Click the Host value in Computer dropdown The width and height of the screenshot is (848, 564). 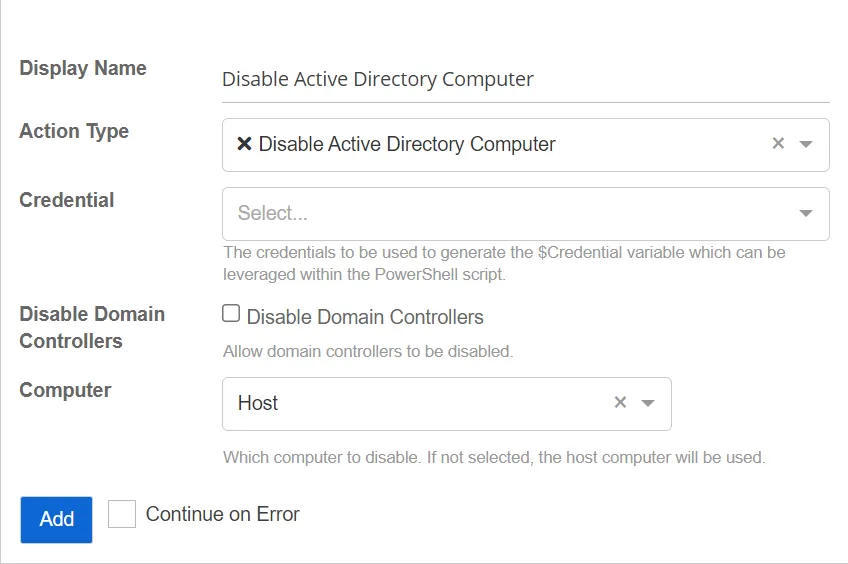click(258, 403)
